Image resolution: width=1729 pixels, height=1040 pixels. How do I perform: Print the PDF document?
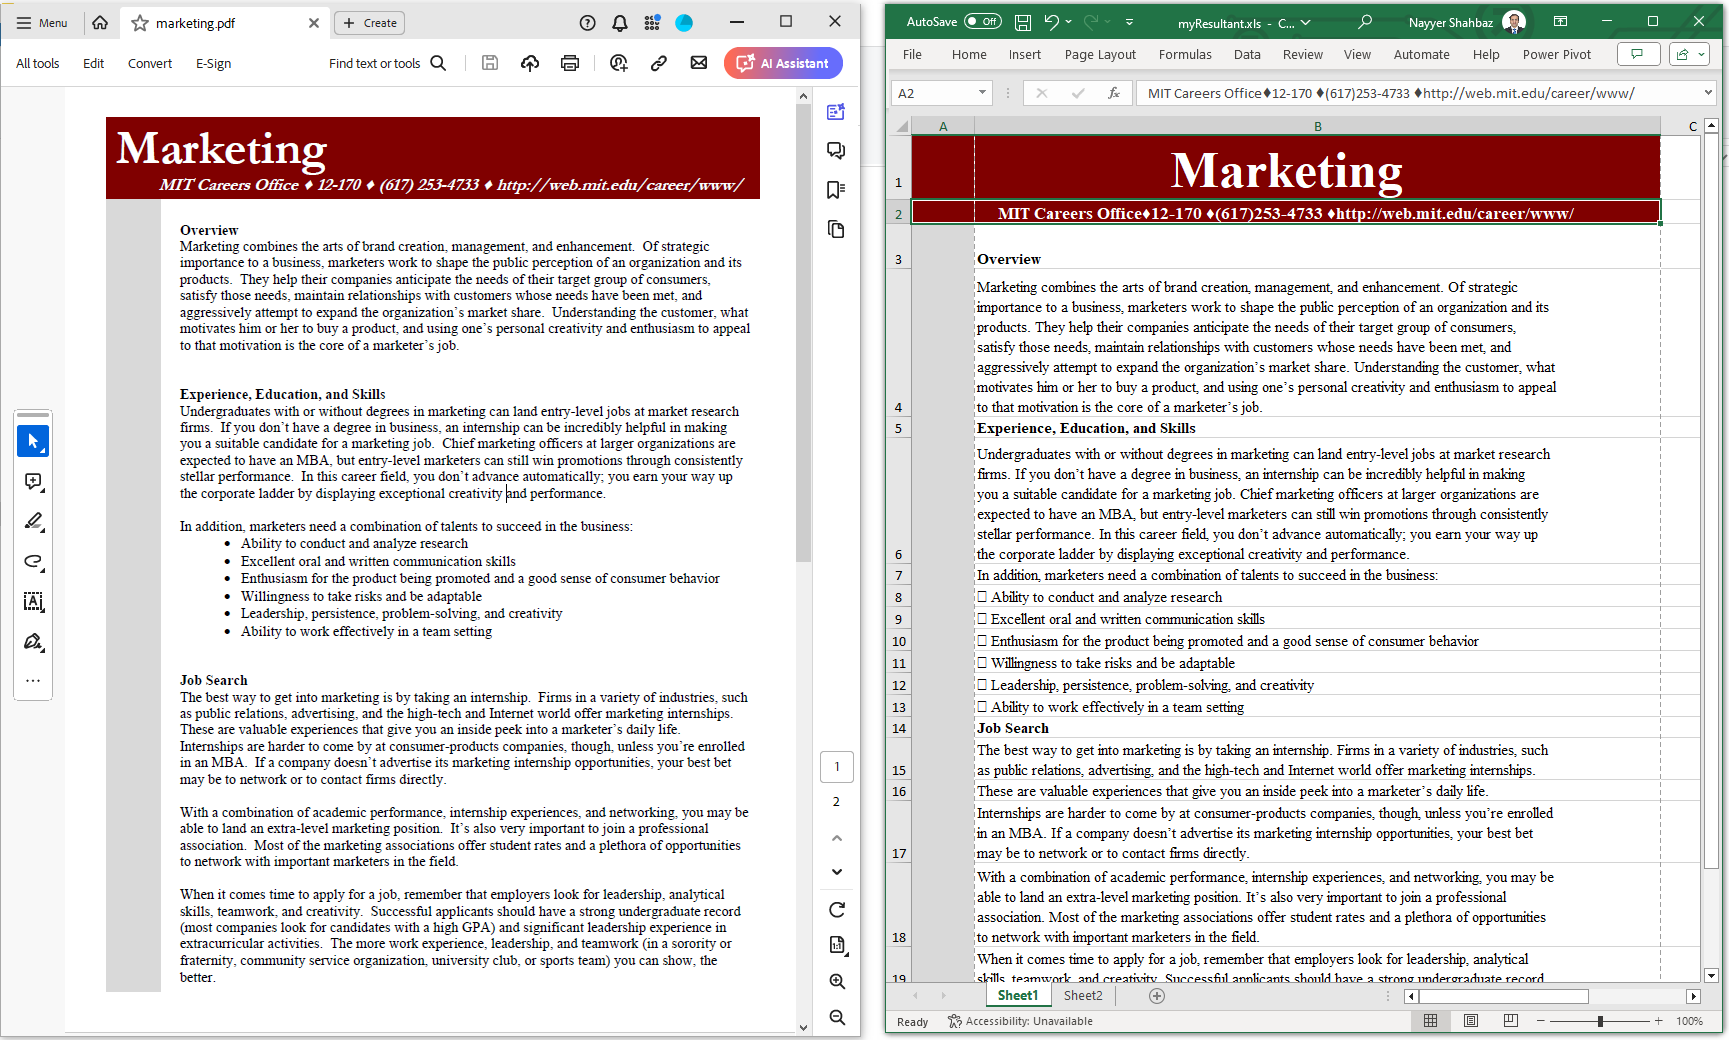[x=570, y=63]
